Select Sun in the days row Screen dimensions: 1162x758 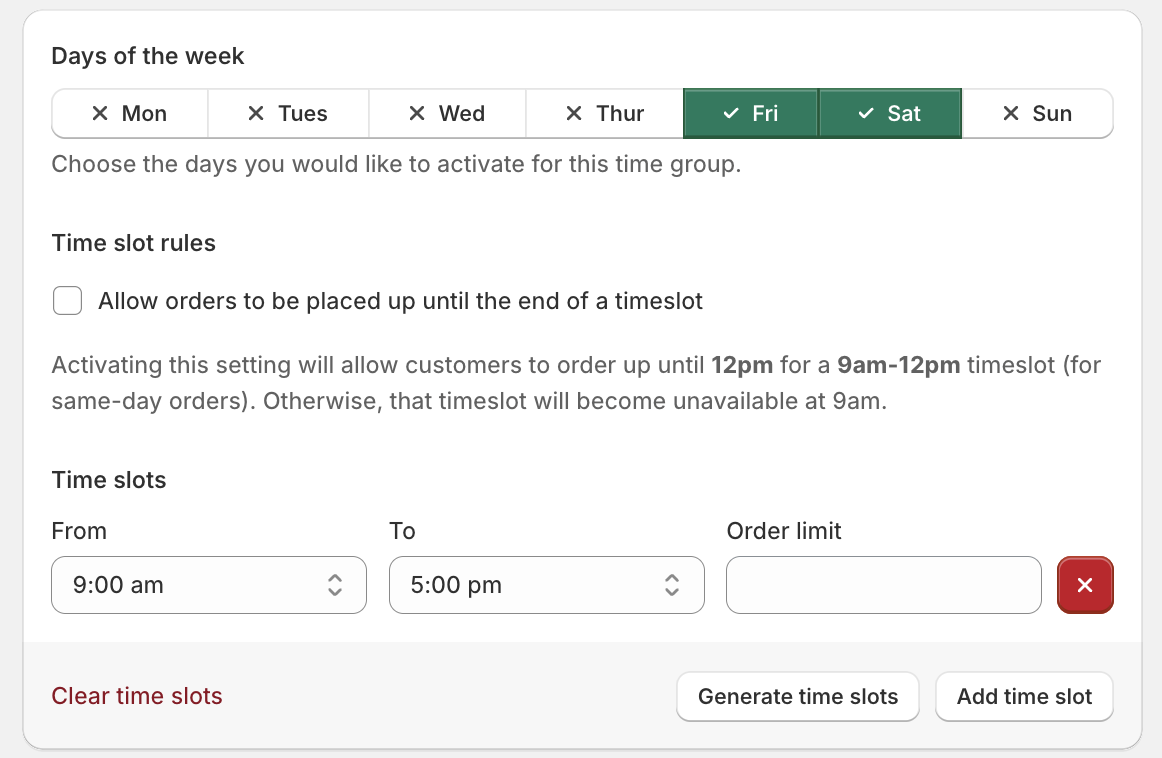point(1037,113)
